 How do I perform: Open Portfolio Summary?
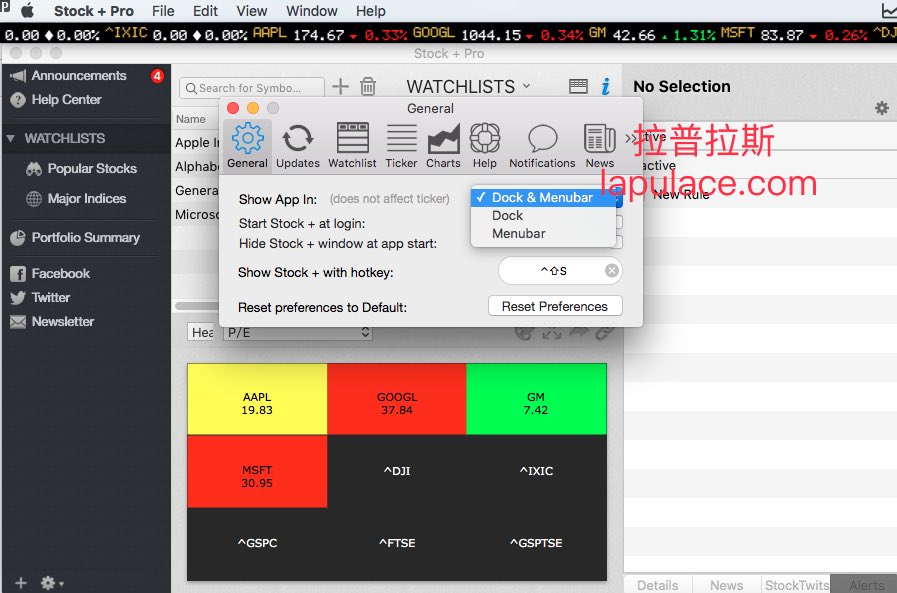pyautogui.click(x=85, y=237)
